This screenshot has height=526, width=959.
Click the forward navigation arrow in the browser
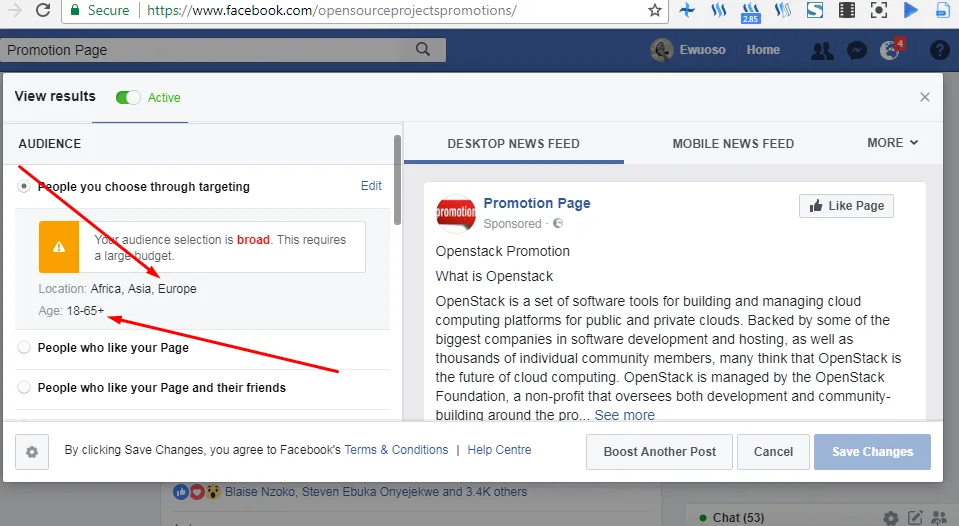[x=13, y=10]
